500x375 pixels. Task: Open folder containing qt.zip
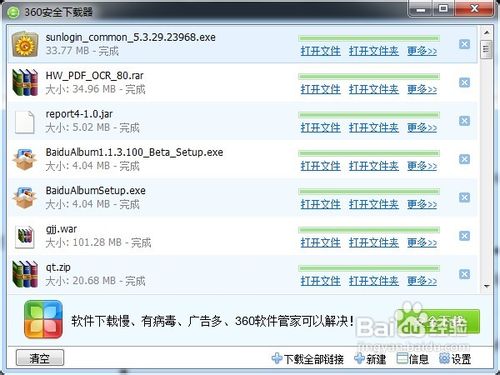click(374, 281)
